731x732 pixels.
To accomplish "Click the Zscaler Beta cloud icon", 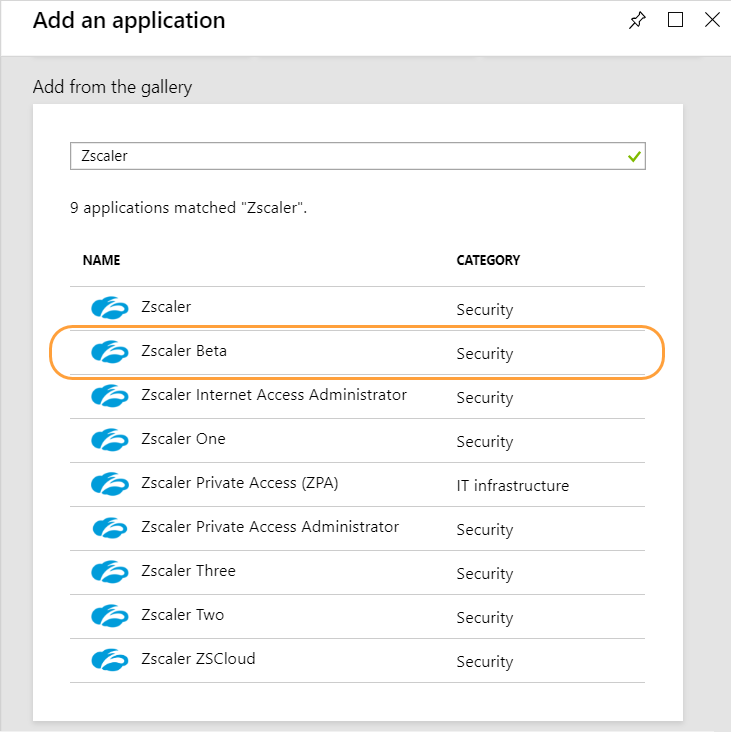I will (x=110, y=352).
